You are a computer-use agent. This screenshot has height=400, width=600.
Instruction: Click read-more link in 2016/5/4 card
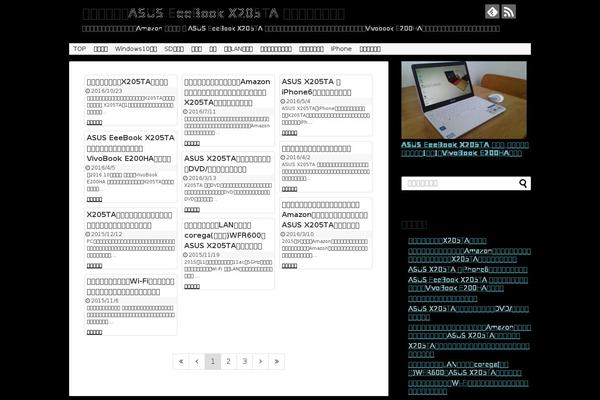click(289, 133)
